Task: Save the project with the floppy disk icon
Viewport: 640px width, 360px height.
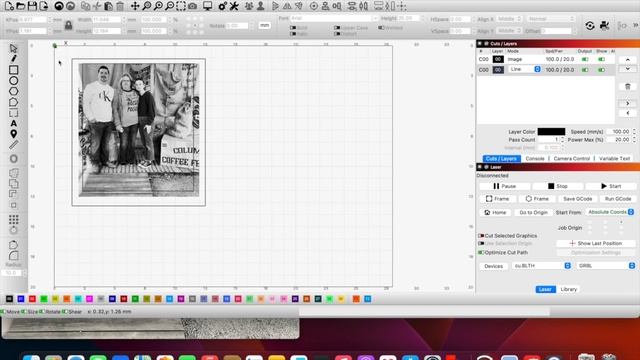Action: tap(32, 6)
